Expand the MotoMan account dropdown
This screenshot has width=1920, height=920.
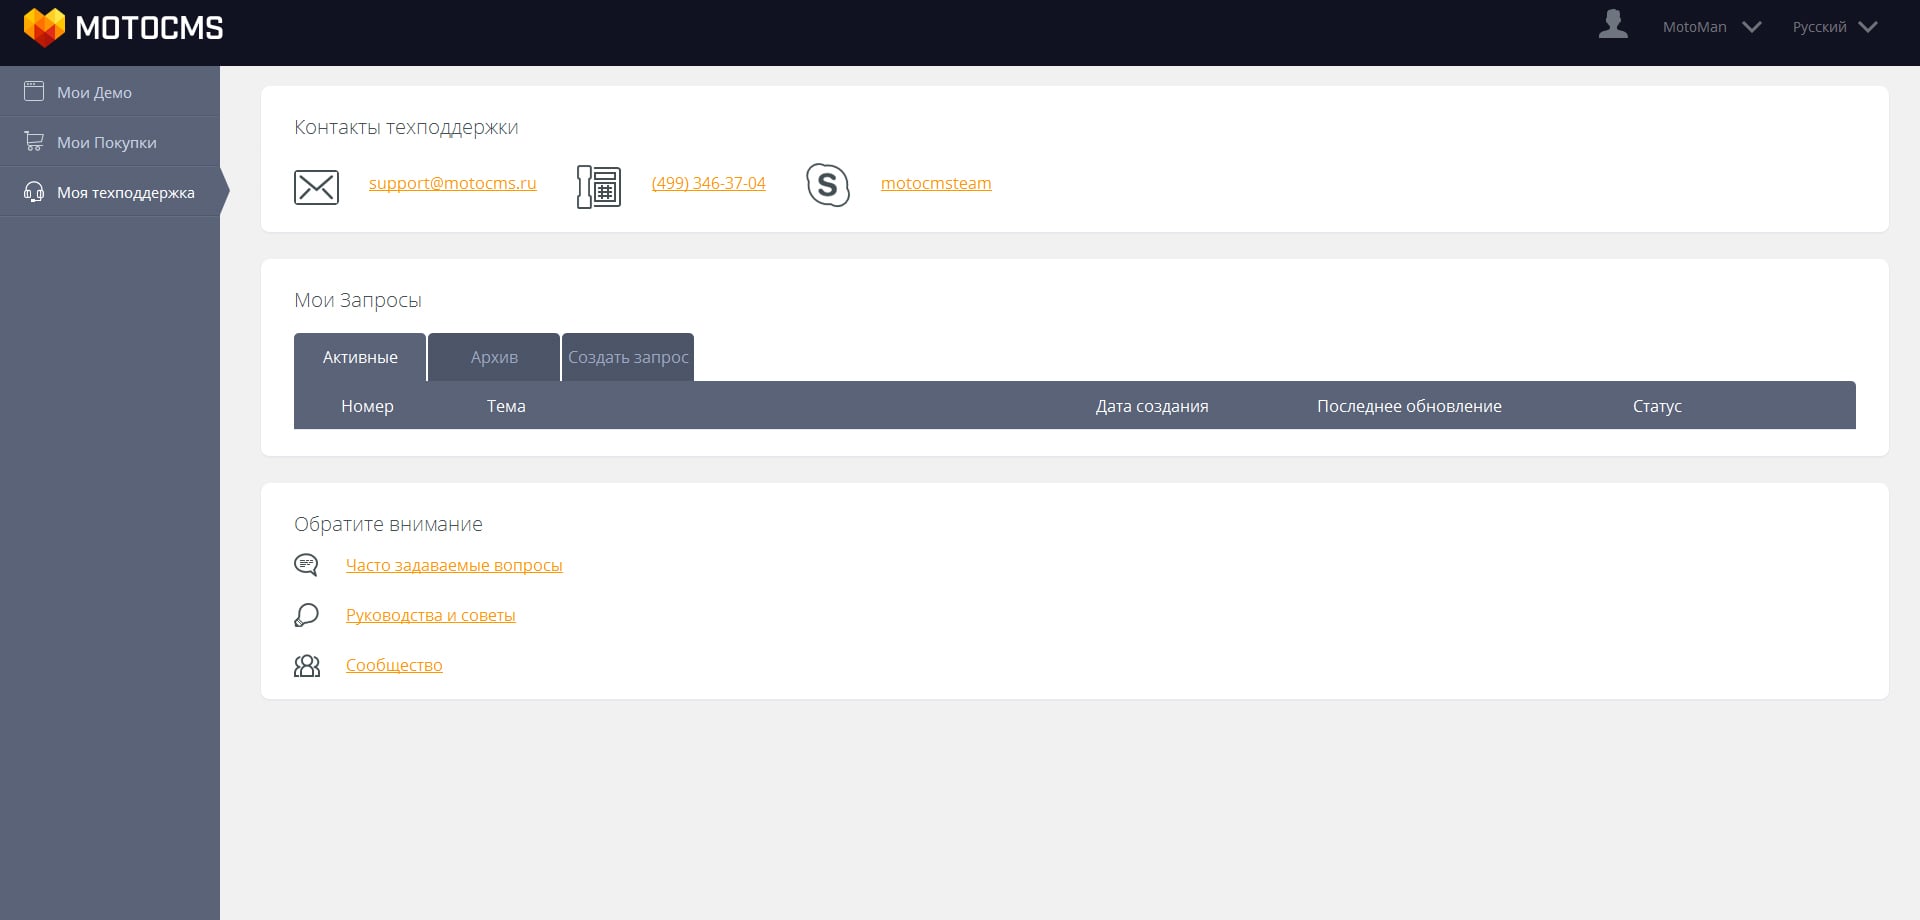click(1711, 27)
